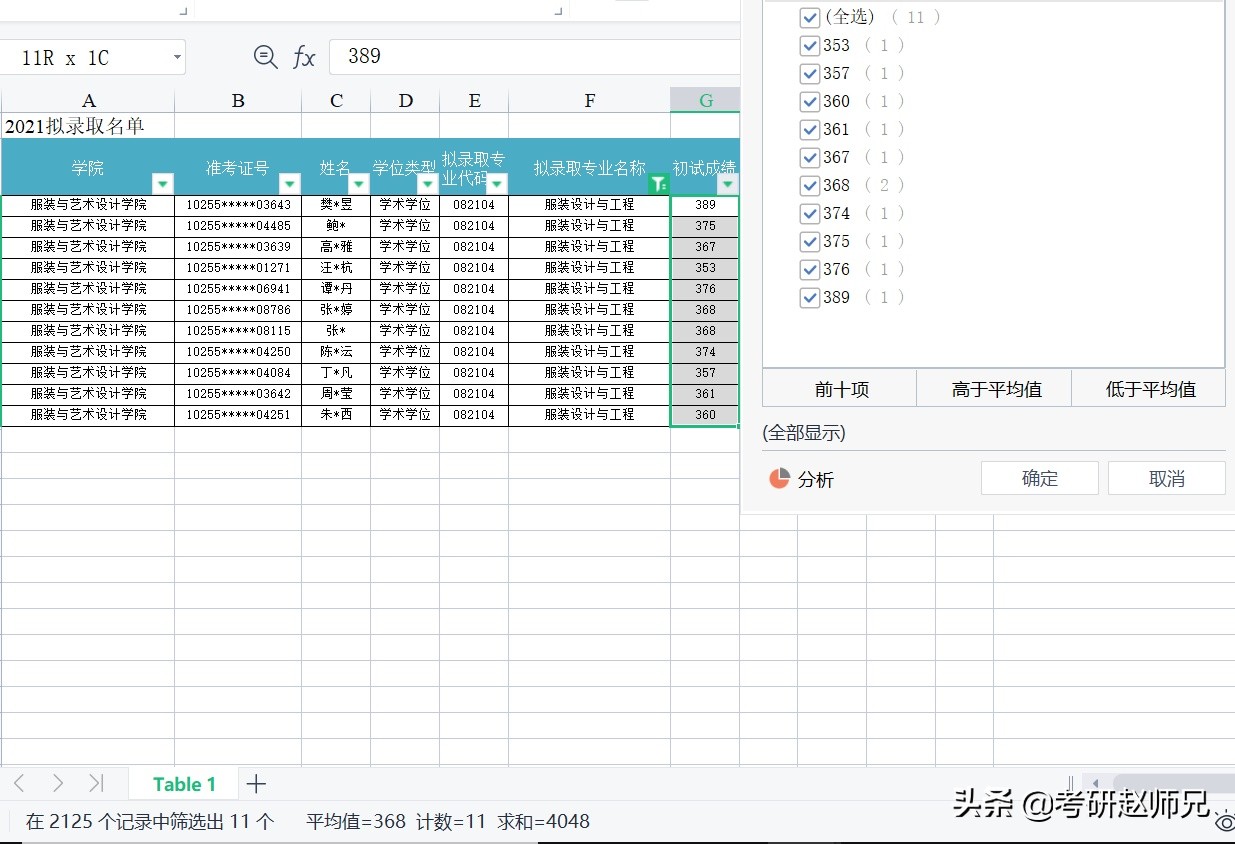
Task: Open the Name Box dropdown arrow
Action: tap(175, 57)
